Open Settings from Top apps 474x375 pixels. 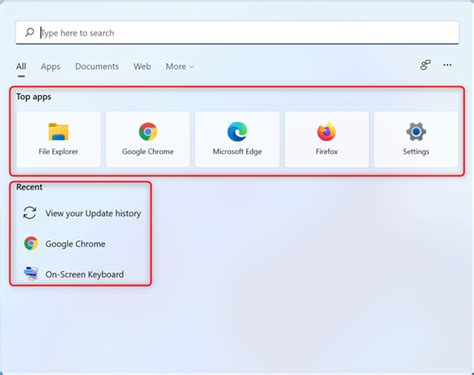tap(416, 139)
